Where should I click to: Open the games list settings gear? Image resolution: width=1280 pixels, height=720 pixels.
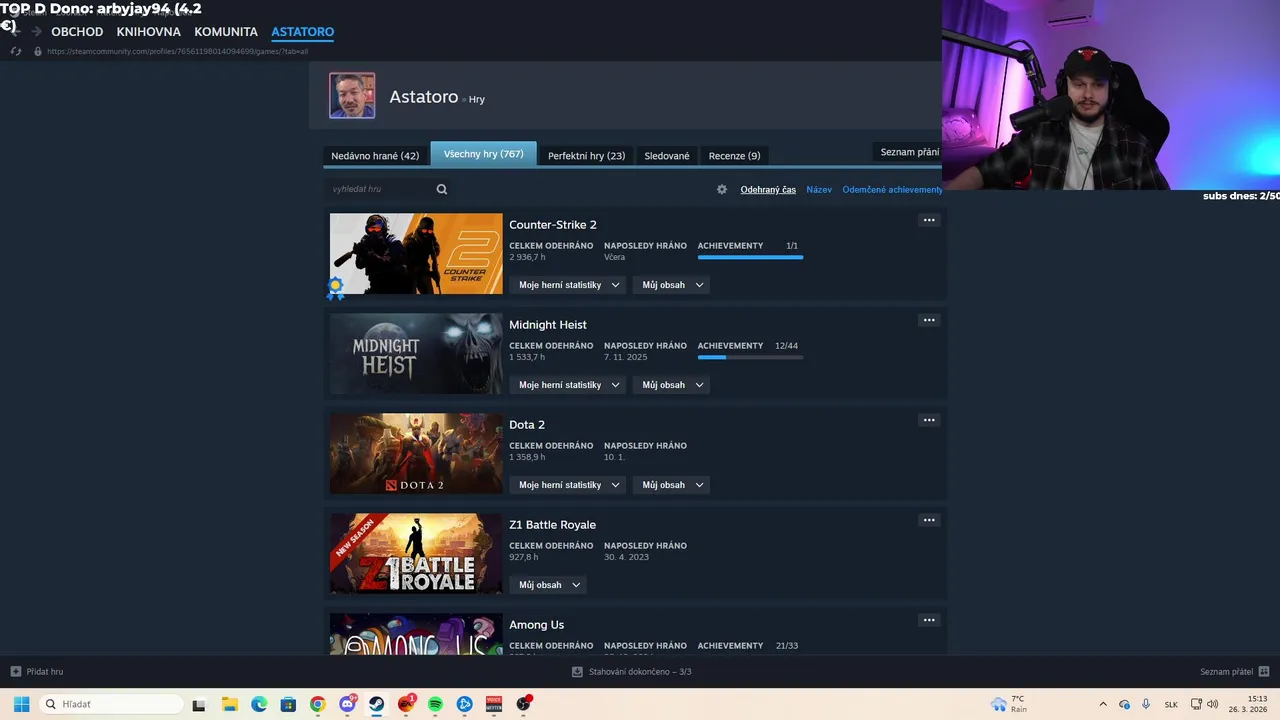(722, 189)
